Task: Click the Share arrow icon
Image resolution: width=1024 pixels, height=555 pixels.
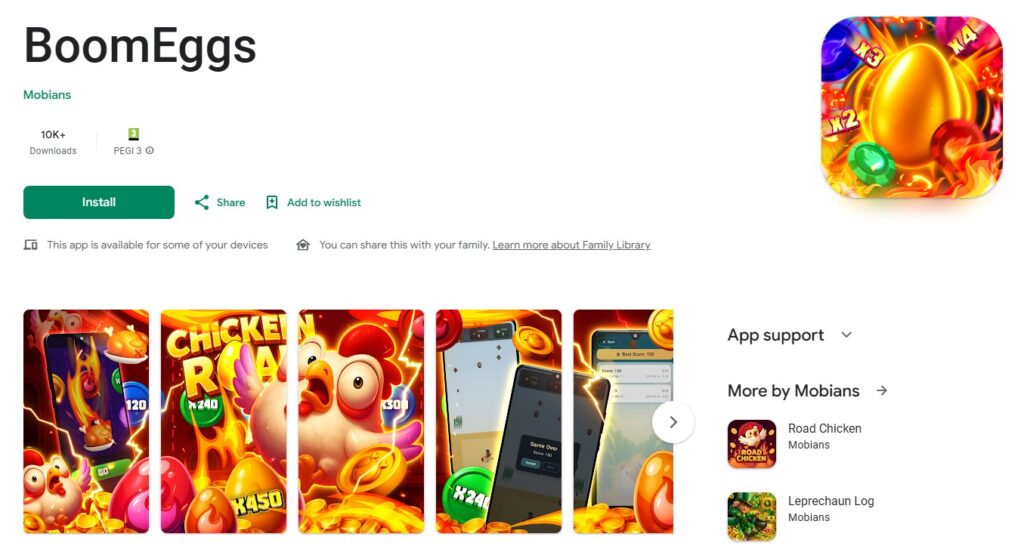Action: tap(202, 202)
